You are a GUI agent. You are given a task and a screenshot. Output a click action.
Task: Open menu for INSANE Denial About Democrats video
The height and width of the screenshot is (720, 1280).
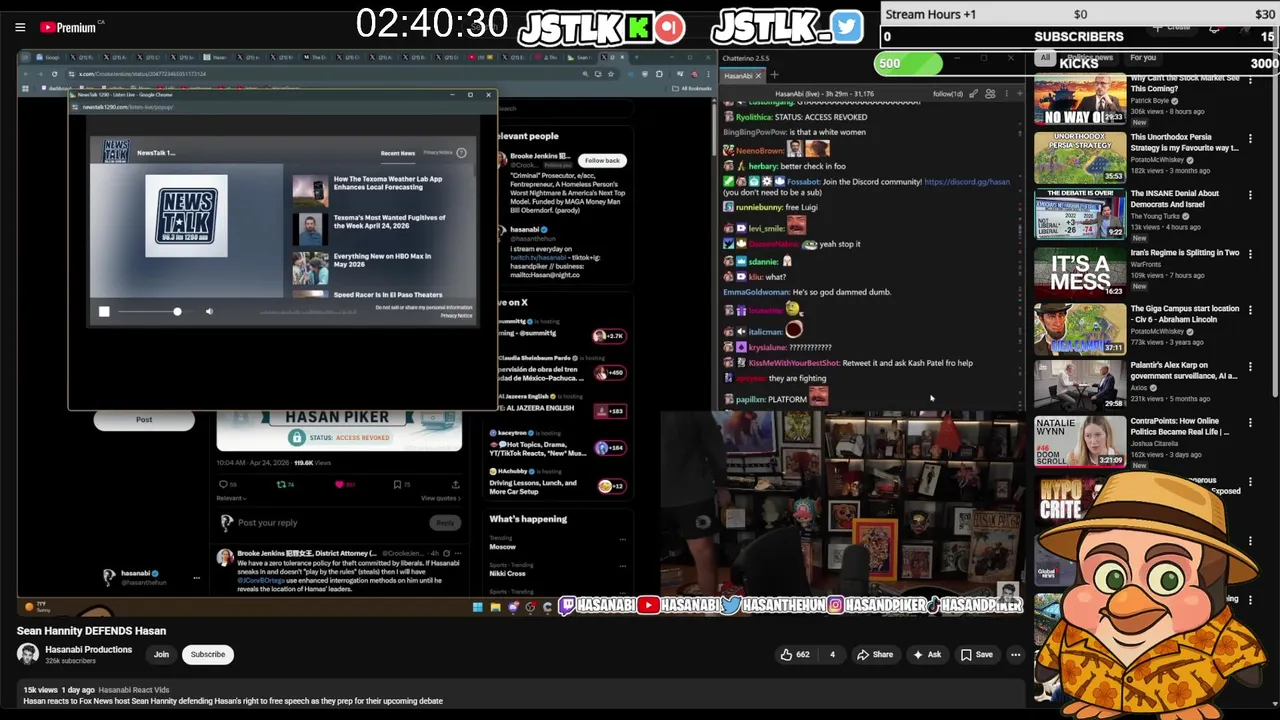click(1250, 197)
